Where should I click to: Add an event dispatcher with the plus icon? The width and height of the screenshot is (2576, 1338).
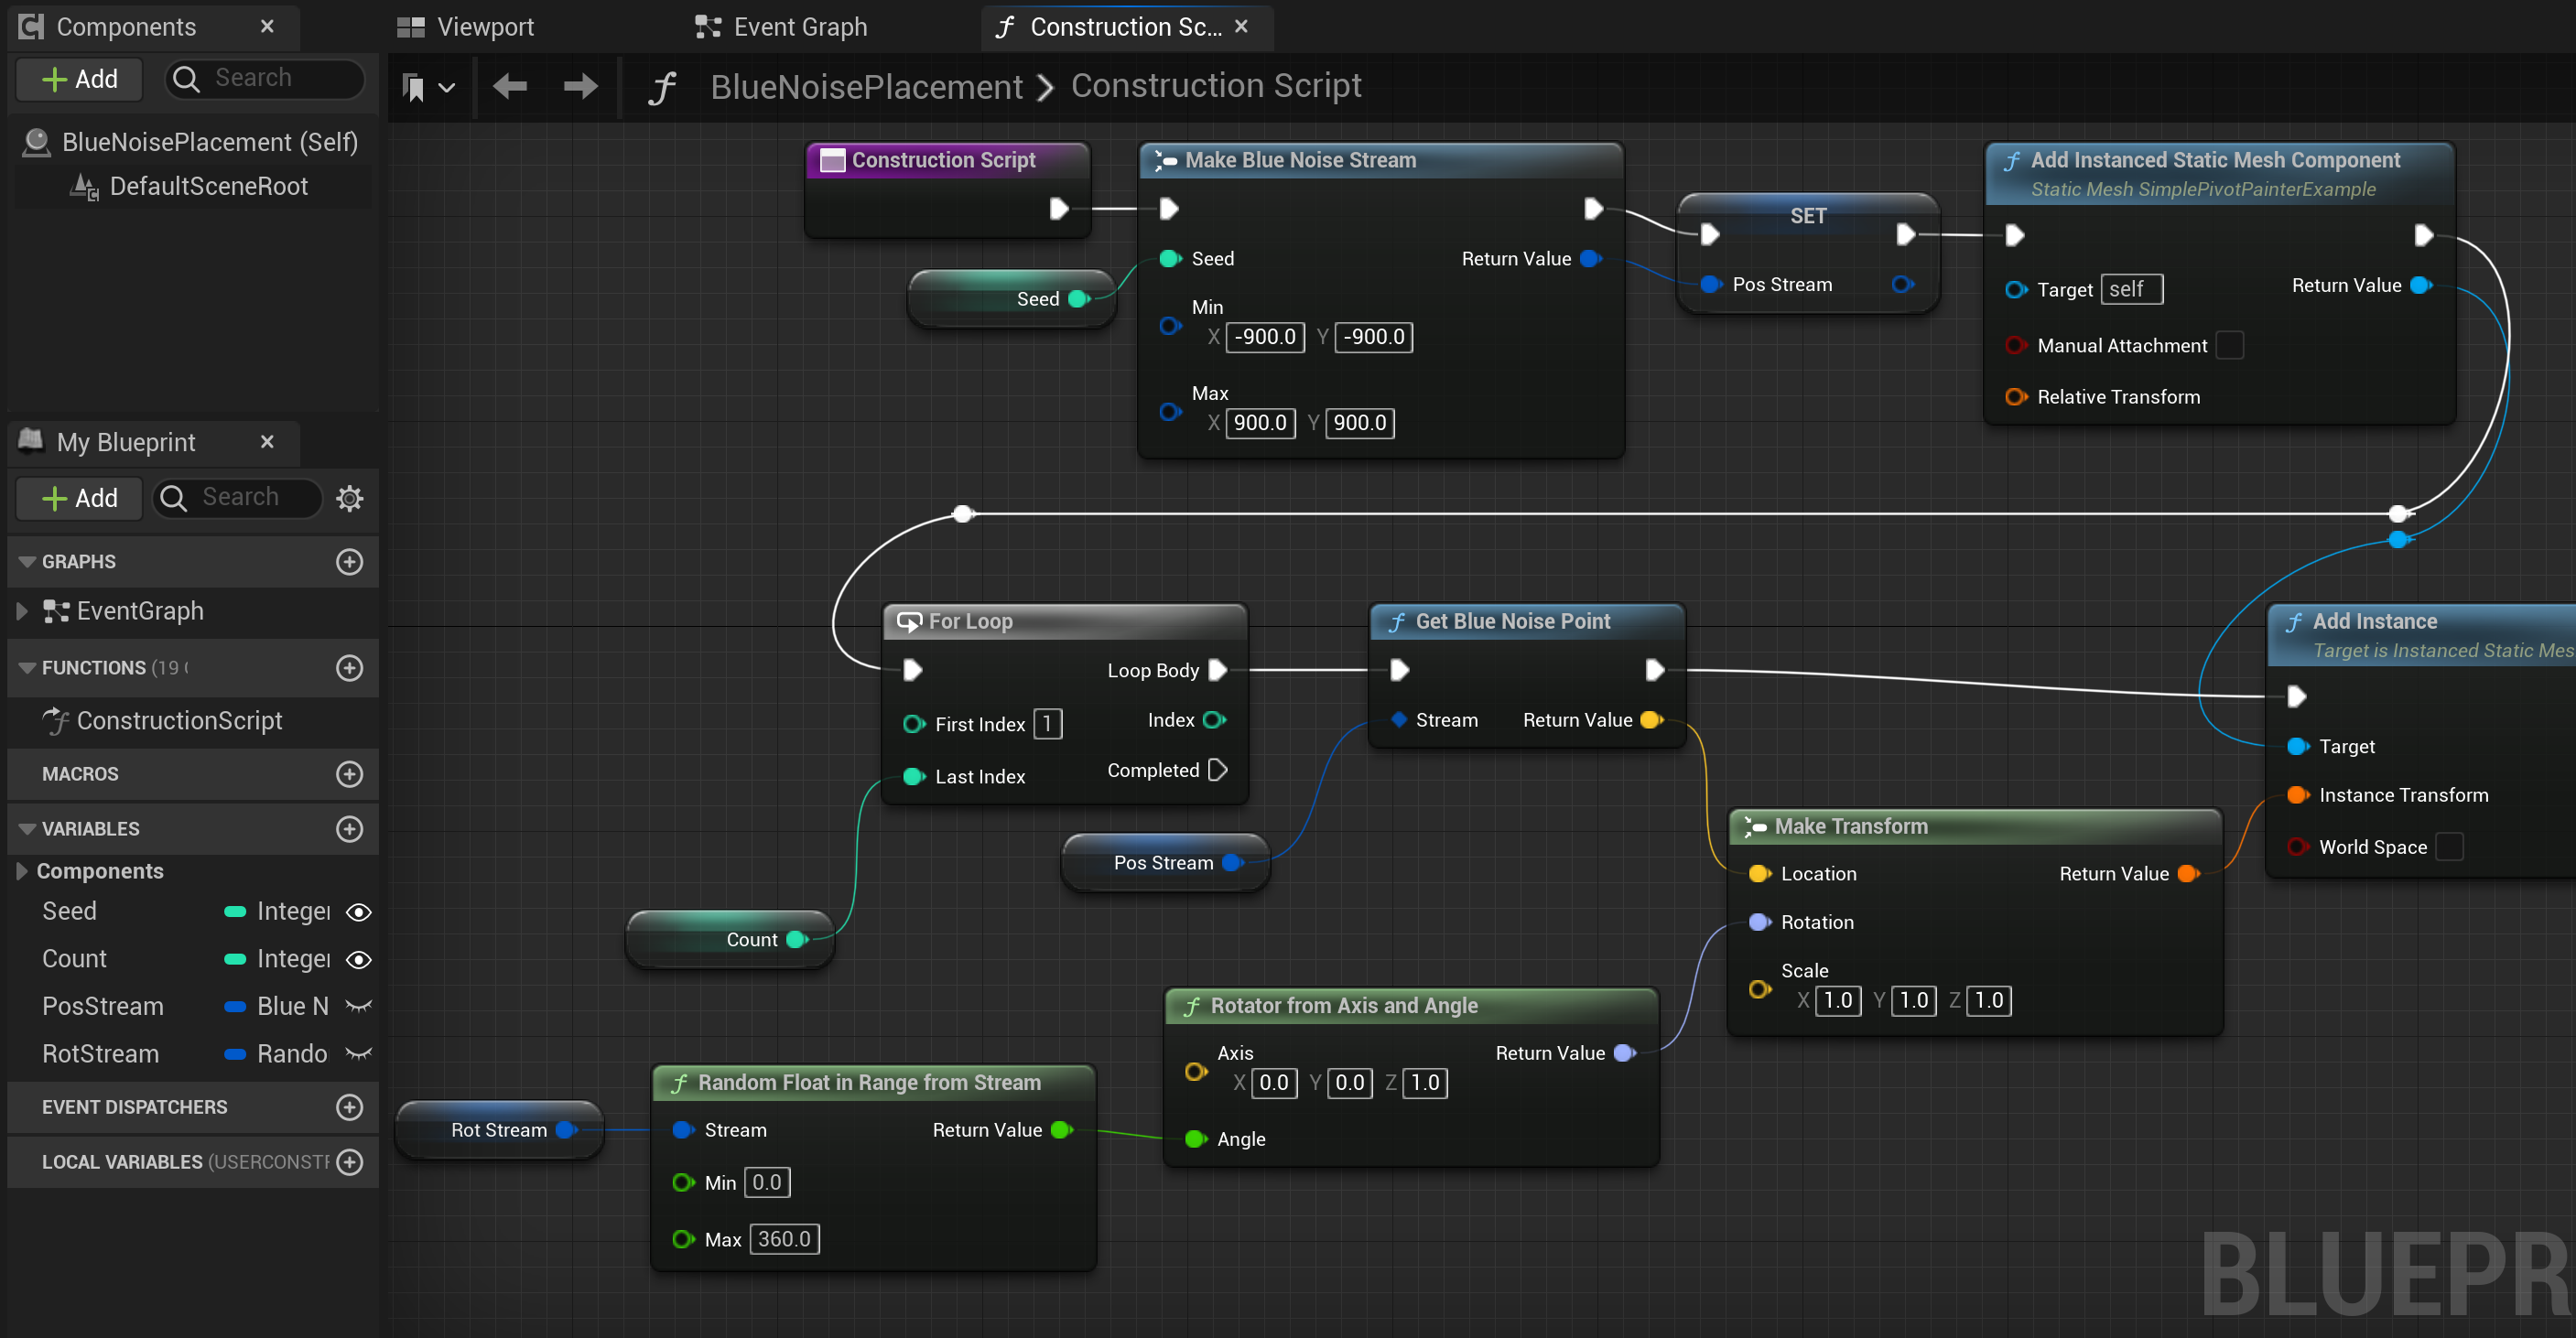(349, 1107)
